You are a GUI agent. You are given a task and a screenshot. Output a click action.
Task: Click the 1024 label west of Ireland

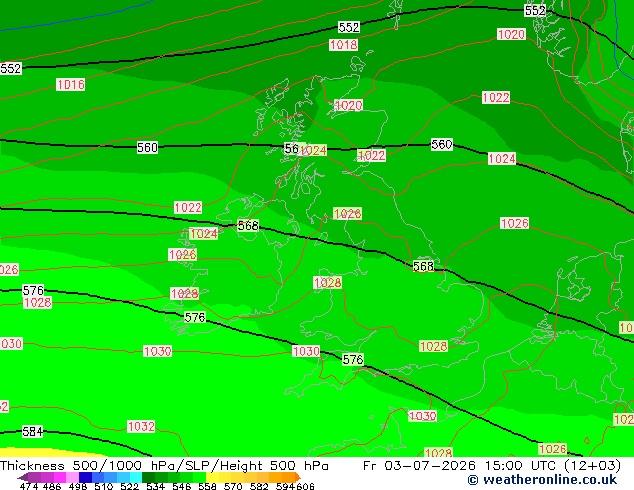click(x=203, y=234)
